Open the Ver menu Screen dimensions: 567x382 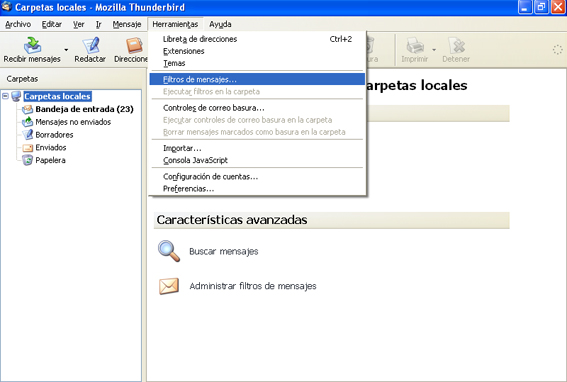click(78, 24)
